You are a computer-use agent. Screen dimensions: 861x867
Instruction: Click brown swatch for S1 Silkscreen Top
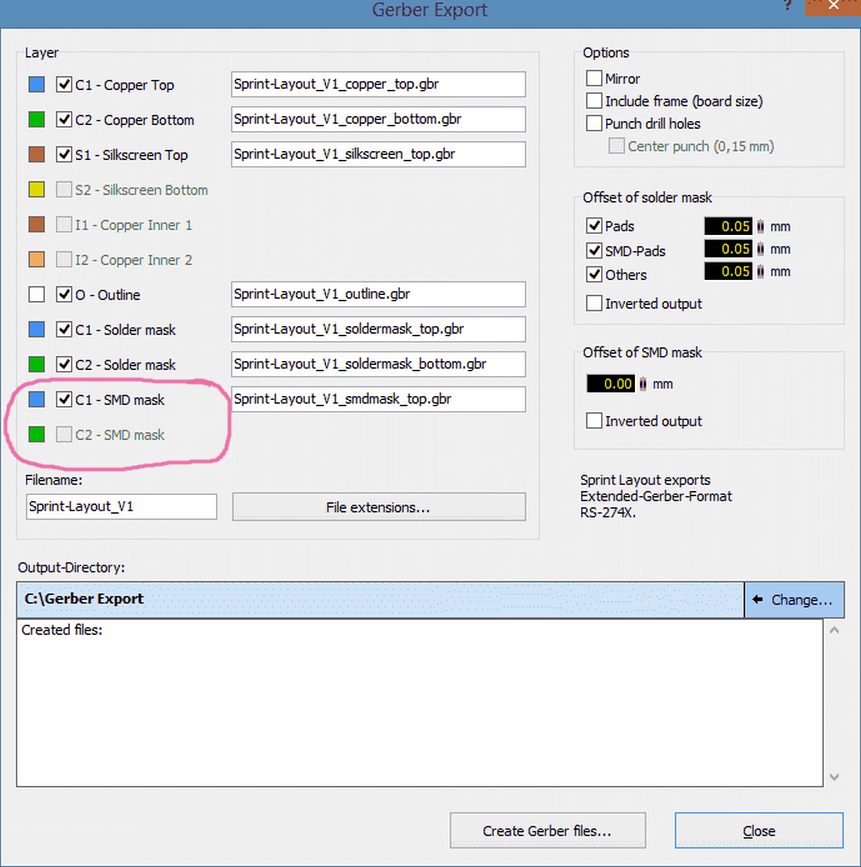click(36, 154)
